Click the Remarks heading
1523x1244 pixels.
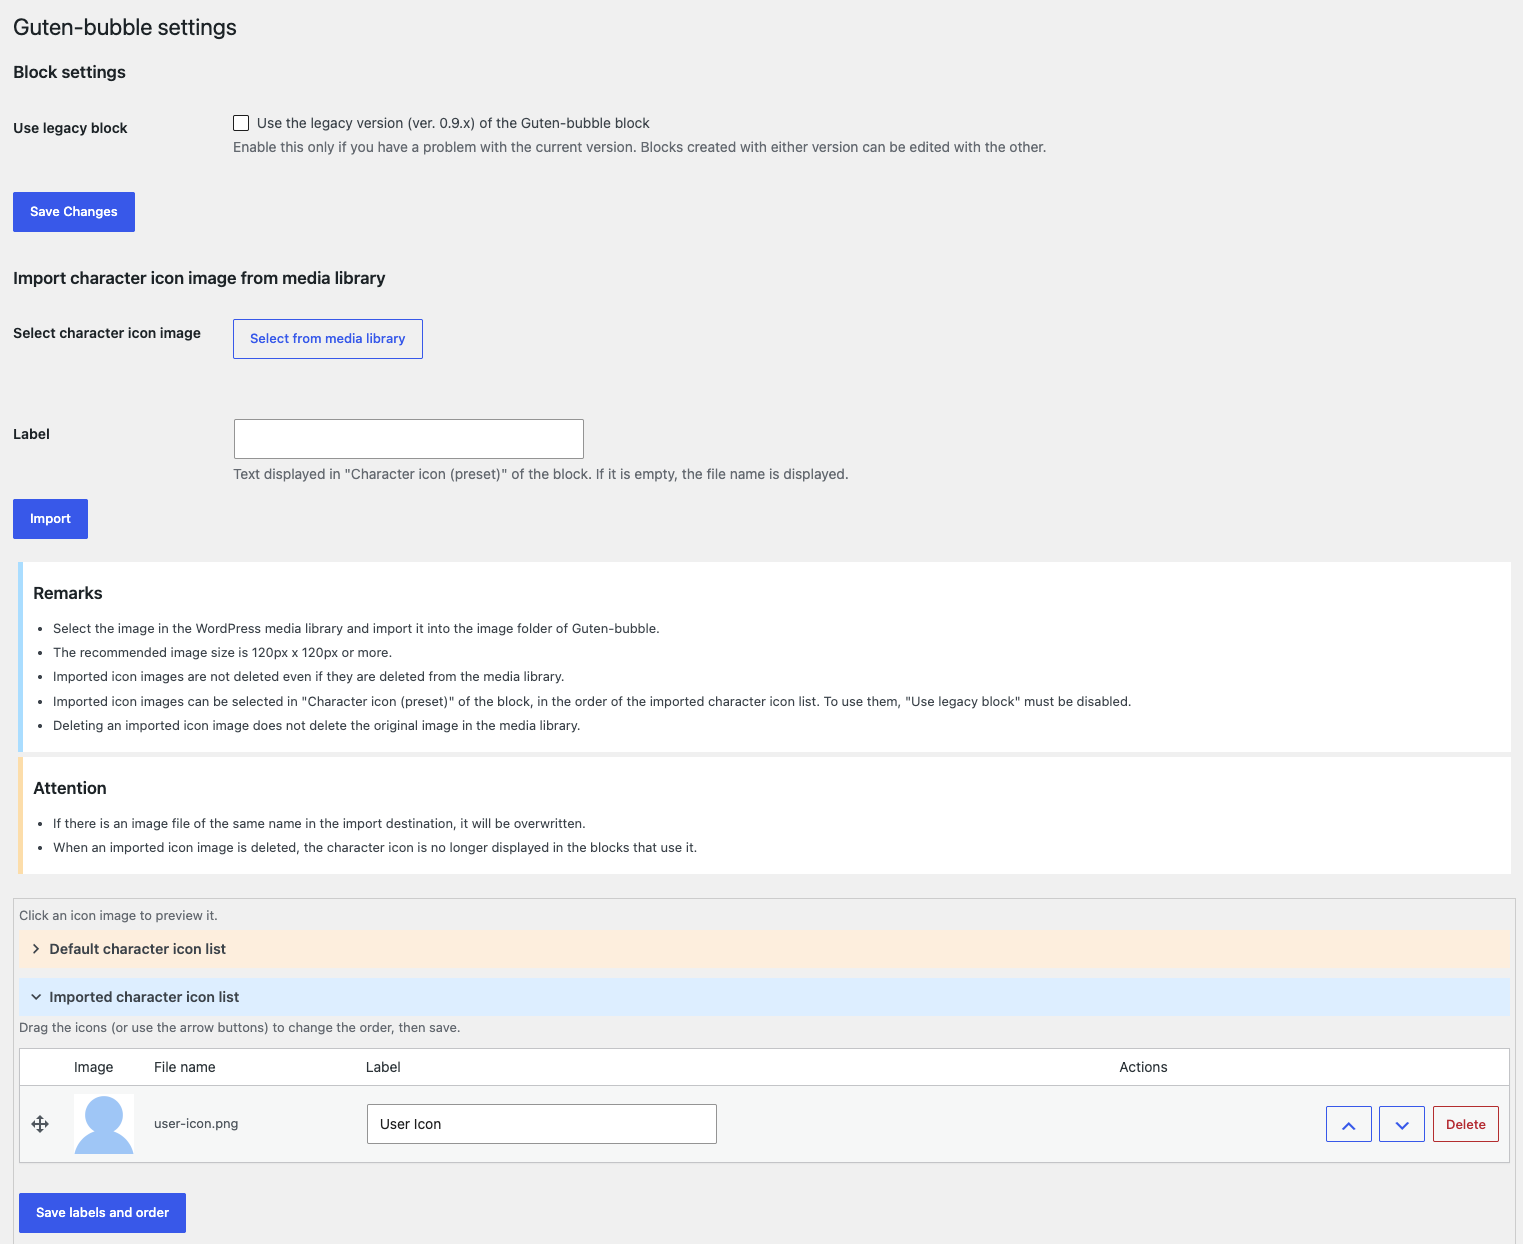pyautogui.click(x=68, y=593)
